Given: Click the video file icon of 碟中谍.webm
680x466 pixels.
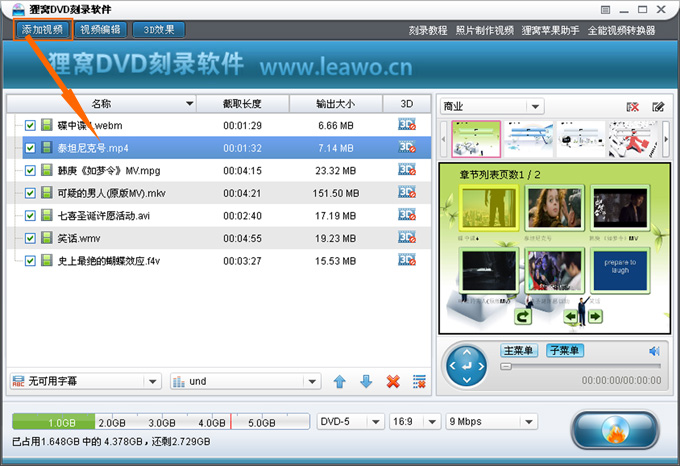Looking at the screenshot, I should (x=47, y=125).
